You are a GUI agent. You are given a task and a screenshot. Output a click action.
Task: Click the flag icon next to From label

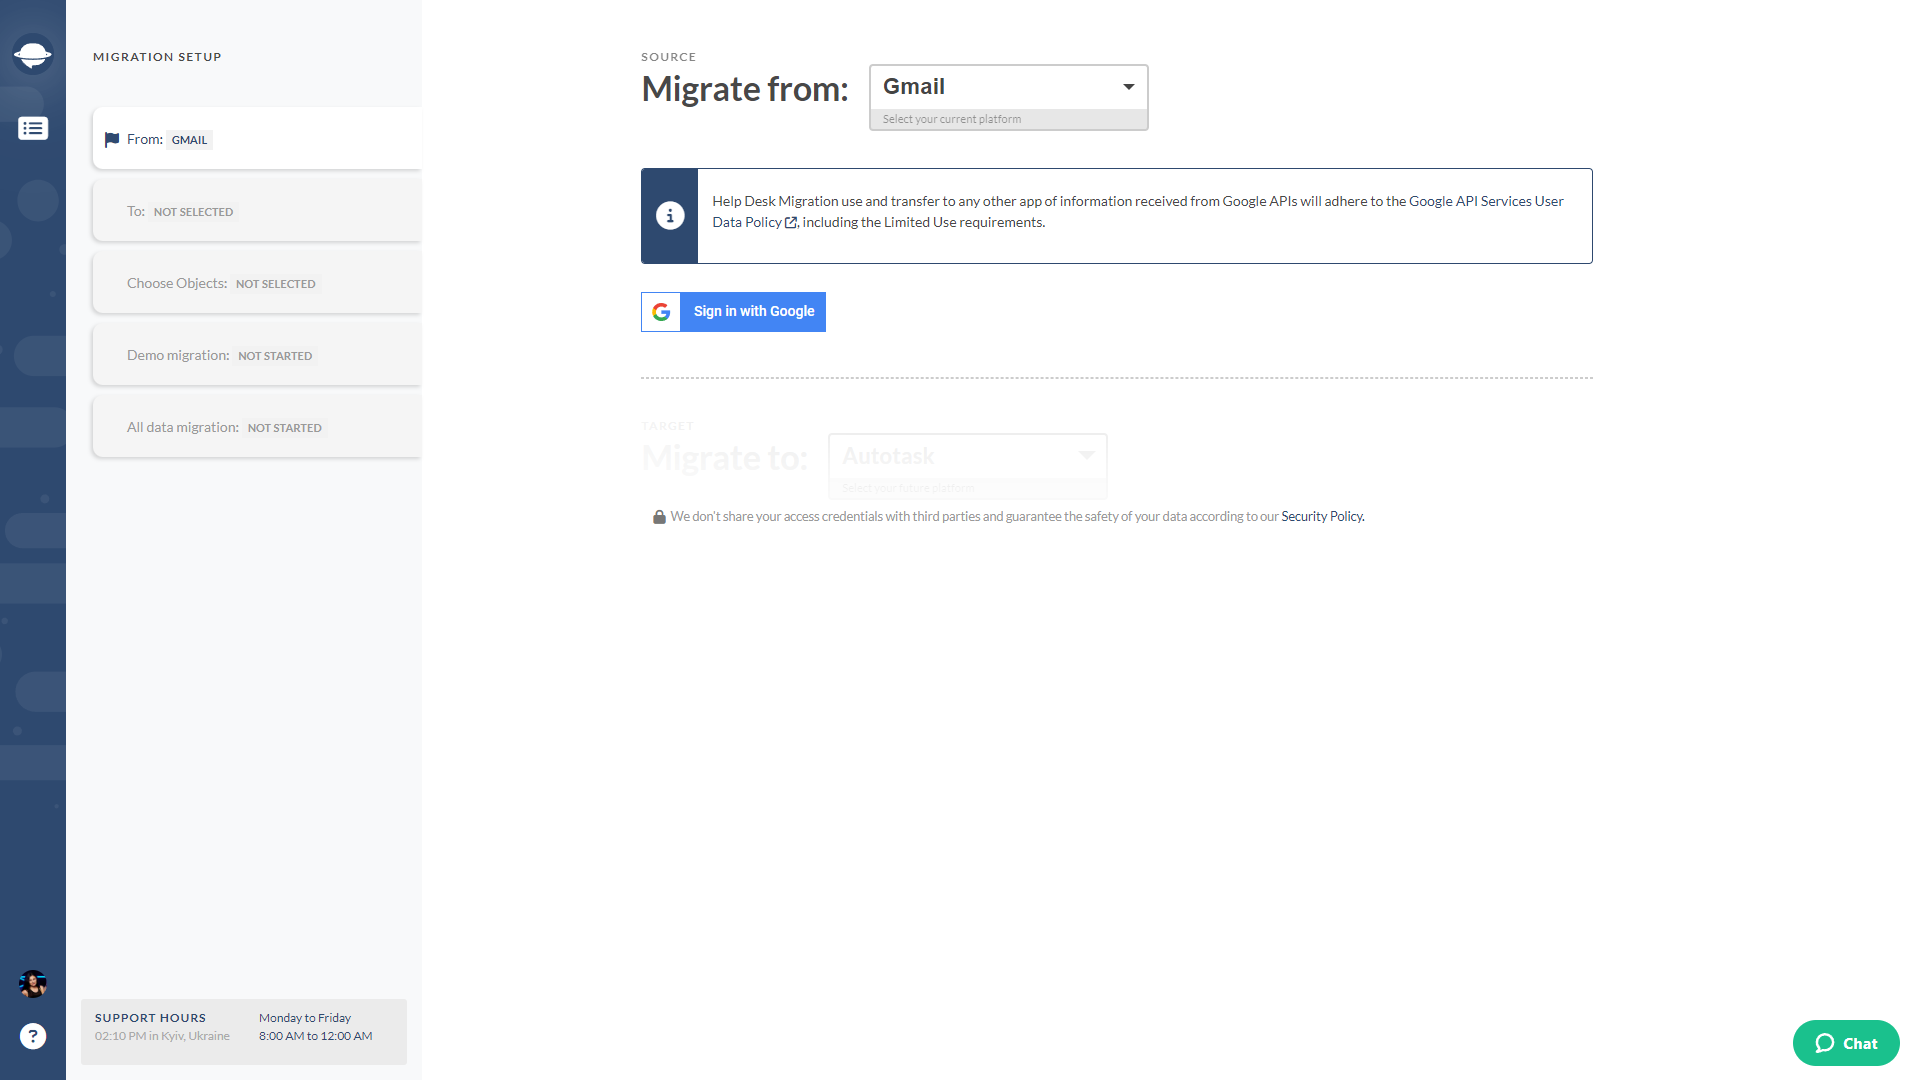[x=111, y=140]
